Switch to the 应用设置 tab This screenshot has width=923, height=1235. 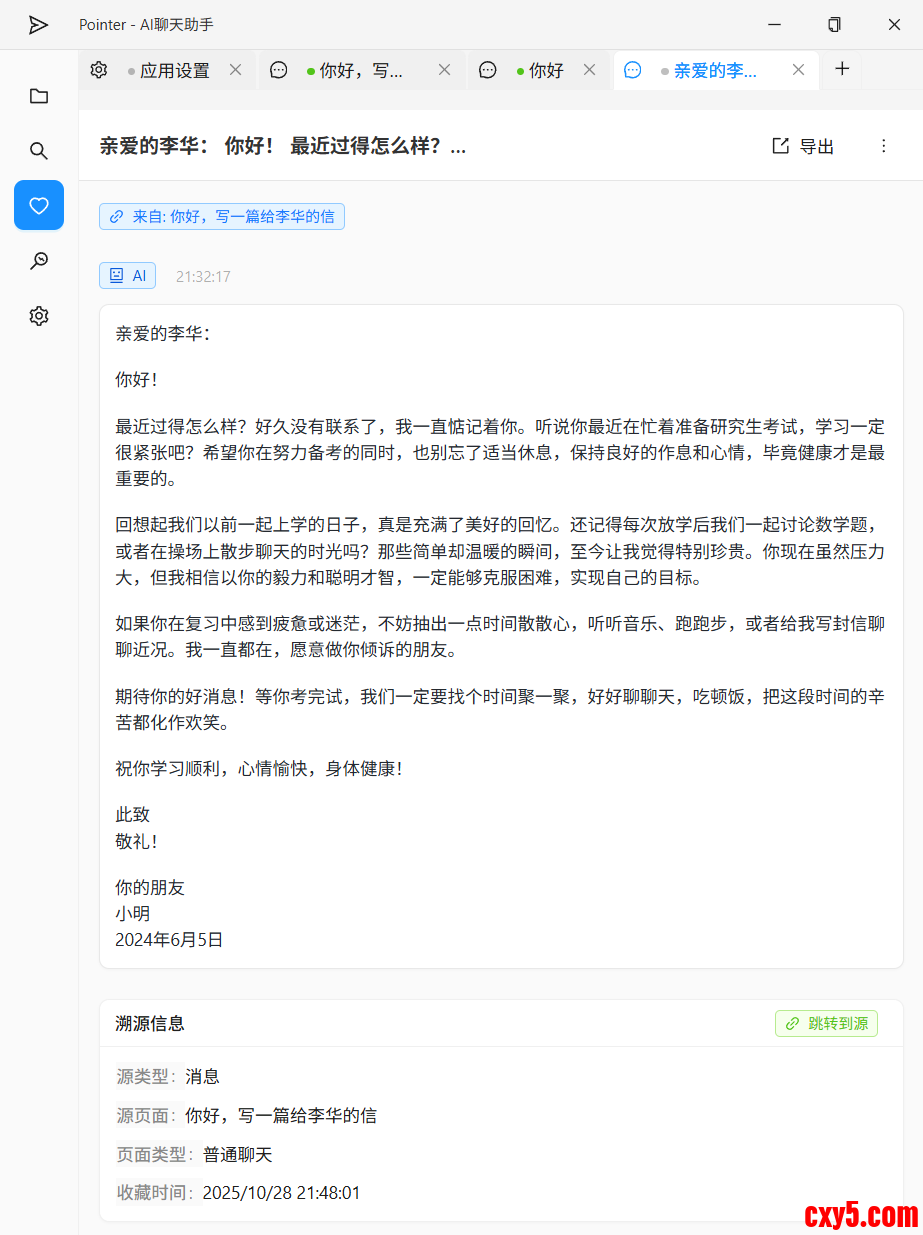click(x=168, y=70)
